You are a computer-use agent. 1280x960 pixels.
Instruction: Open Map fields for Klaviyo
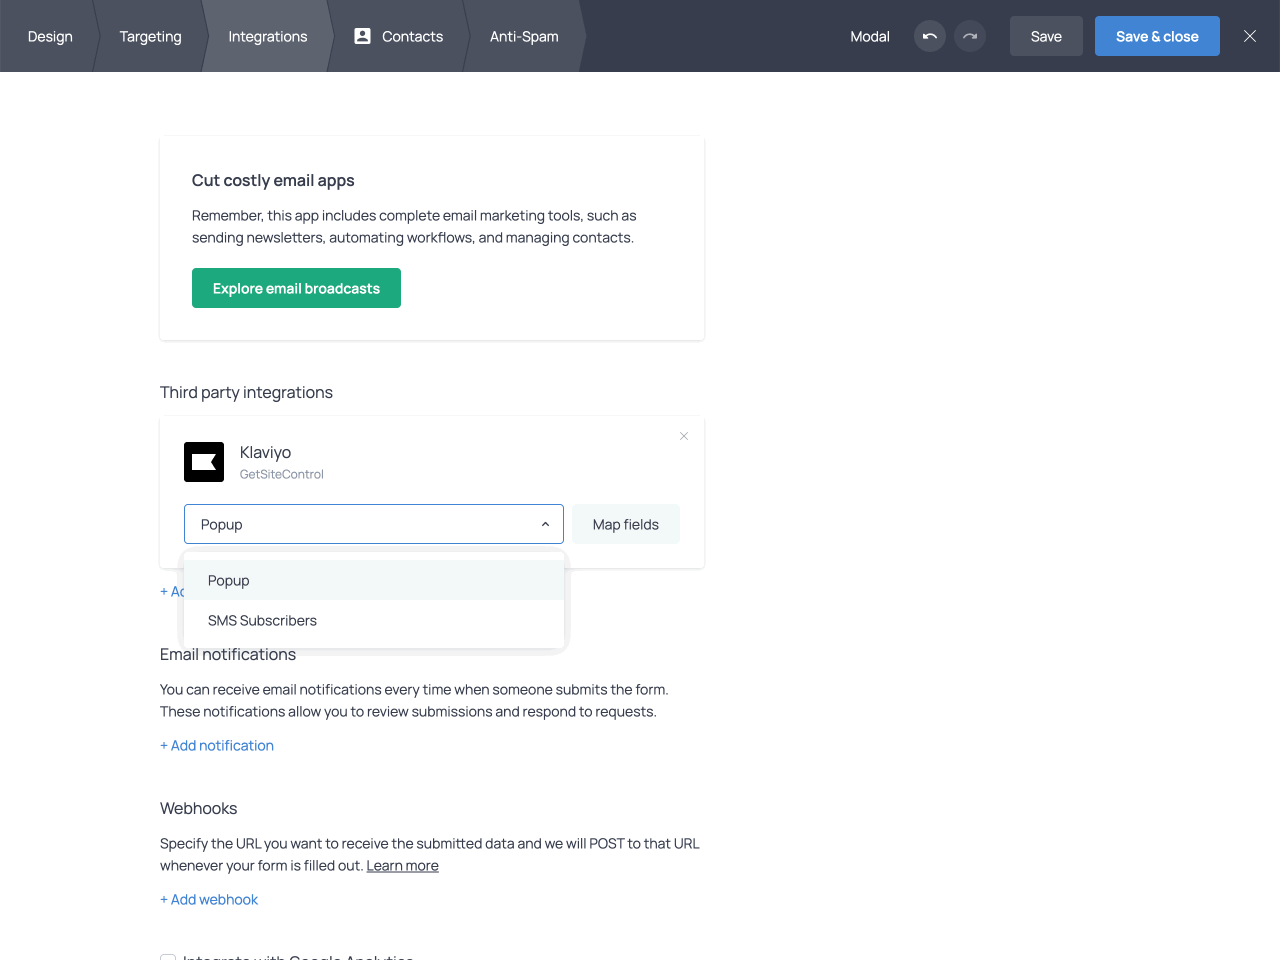tap(626, 524)
